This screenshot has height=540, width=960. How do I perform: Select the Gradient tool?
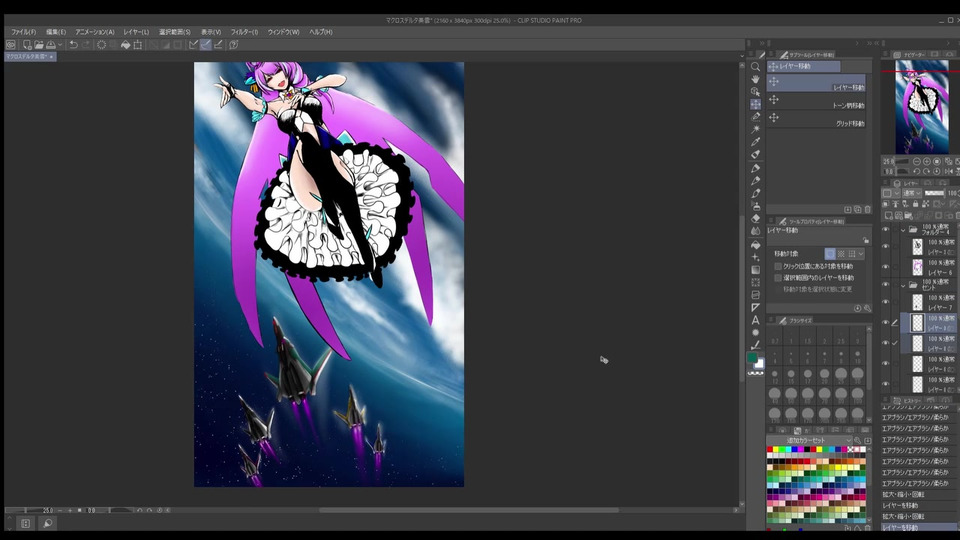tap(756, 270)
